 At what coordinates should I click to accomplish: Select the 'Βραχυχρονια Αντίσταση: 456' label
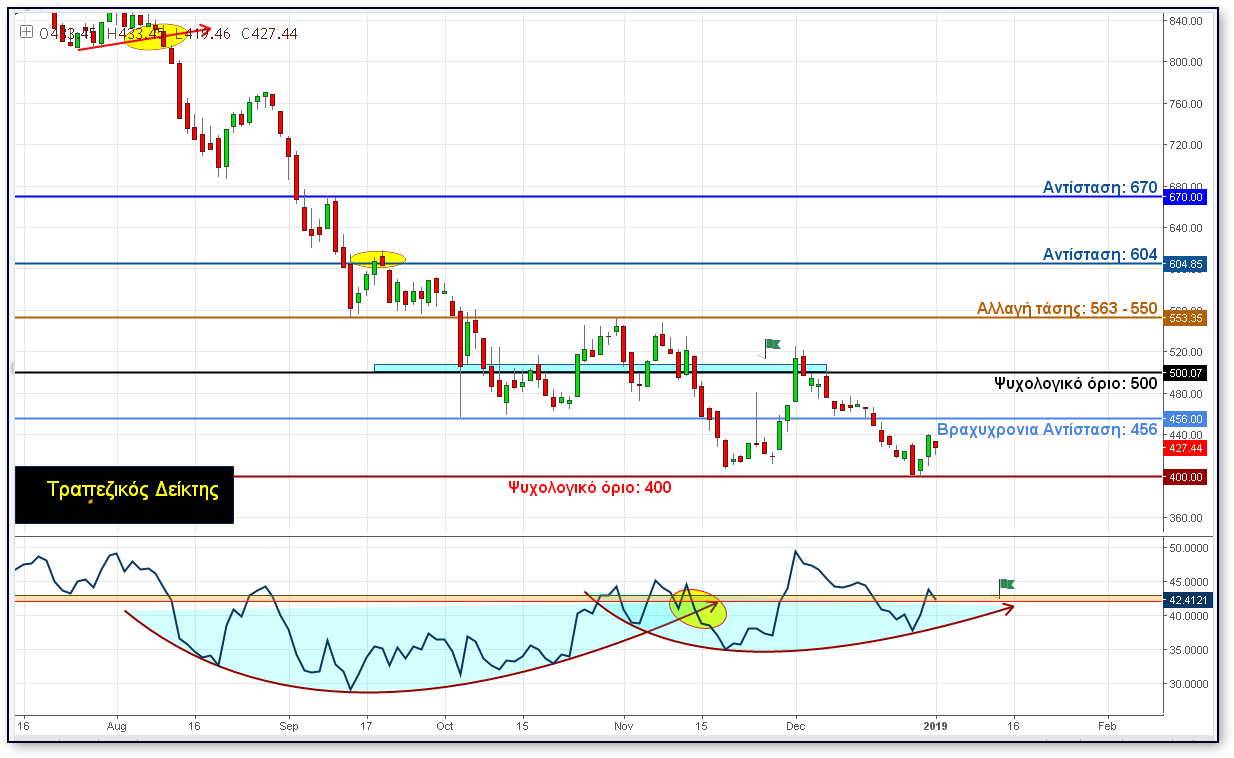click(x=1047, y=430)
